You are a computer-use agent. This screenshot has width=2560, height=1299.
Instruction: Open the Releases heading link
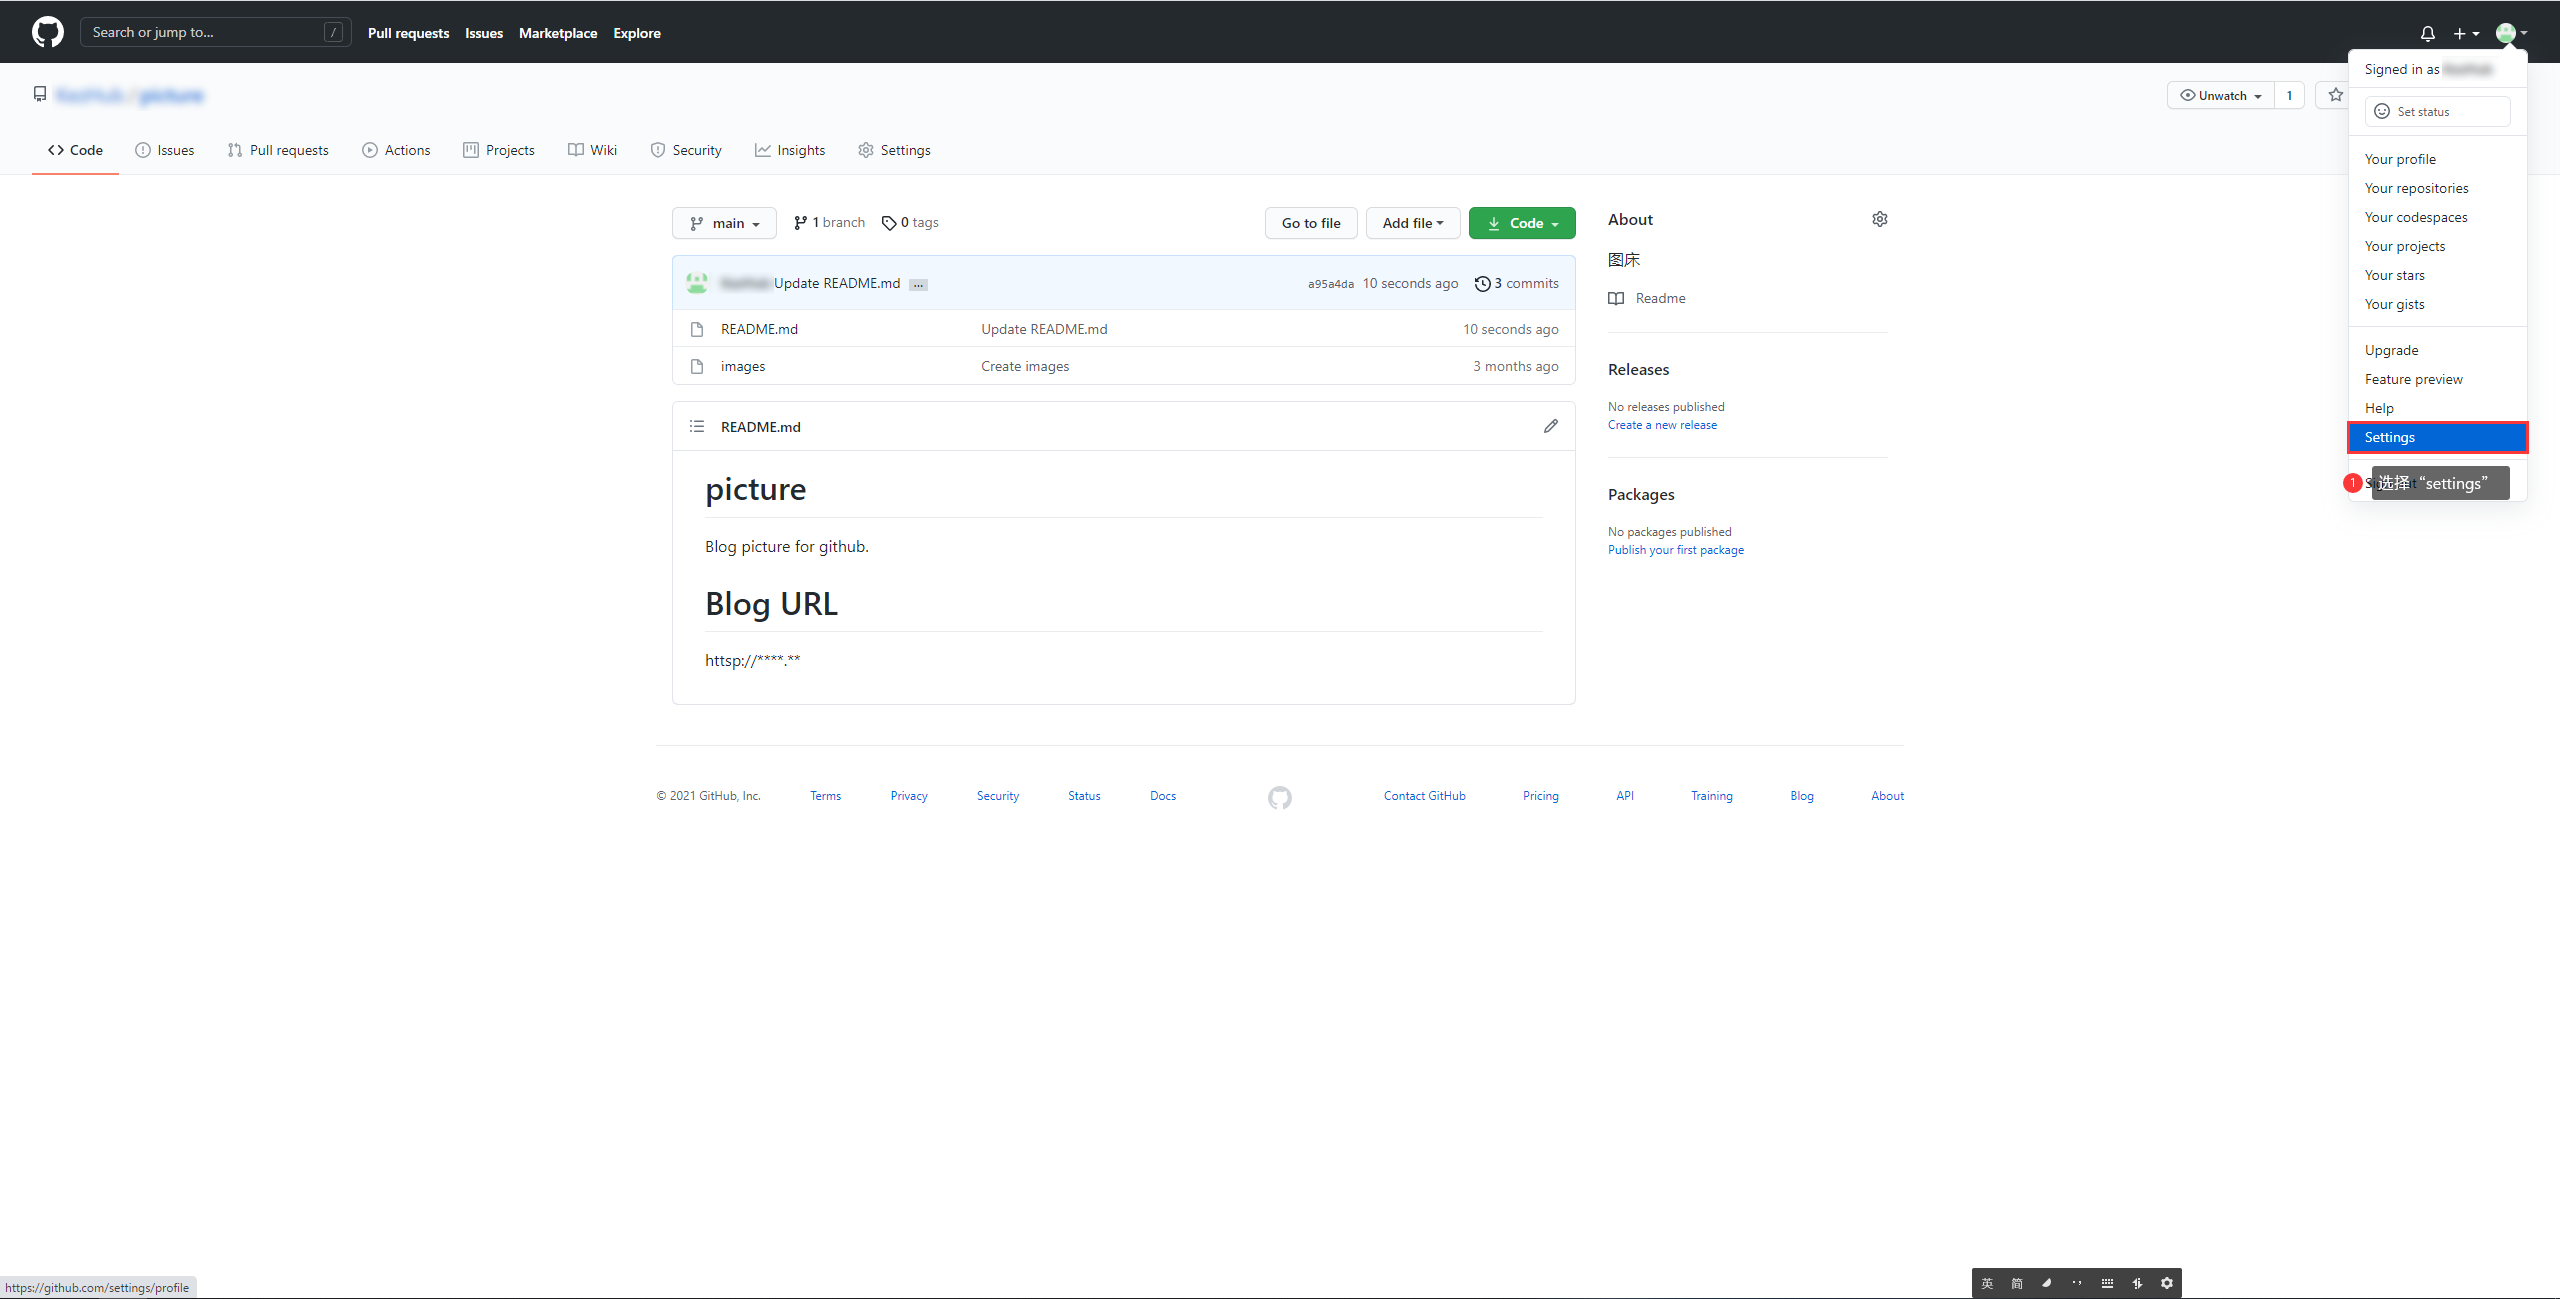pyautogui.click(x=1638, y=369)
